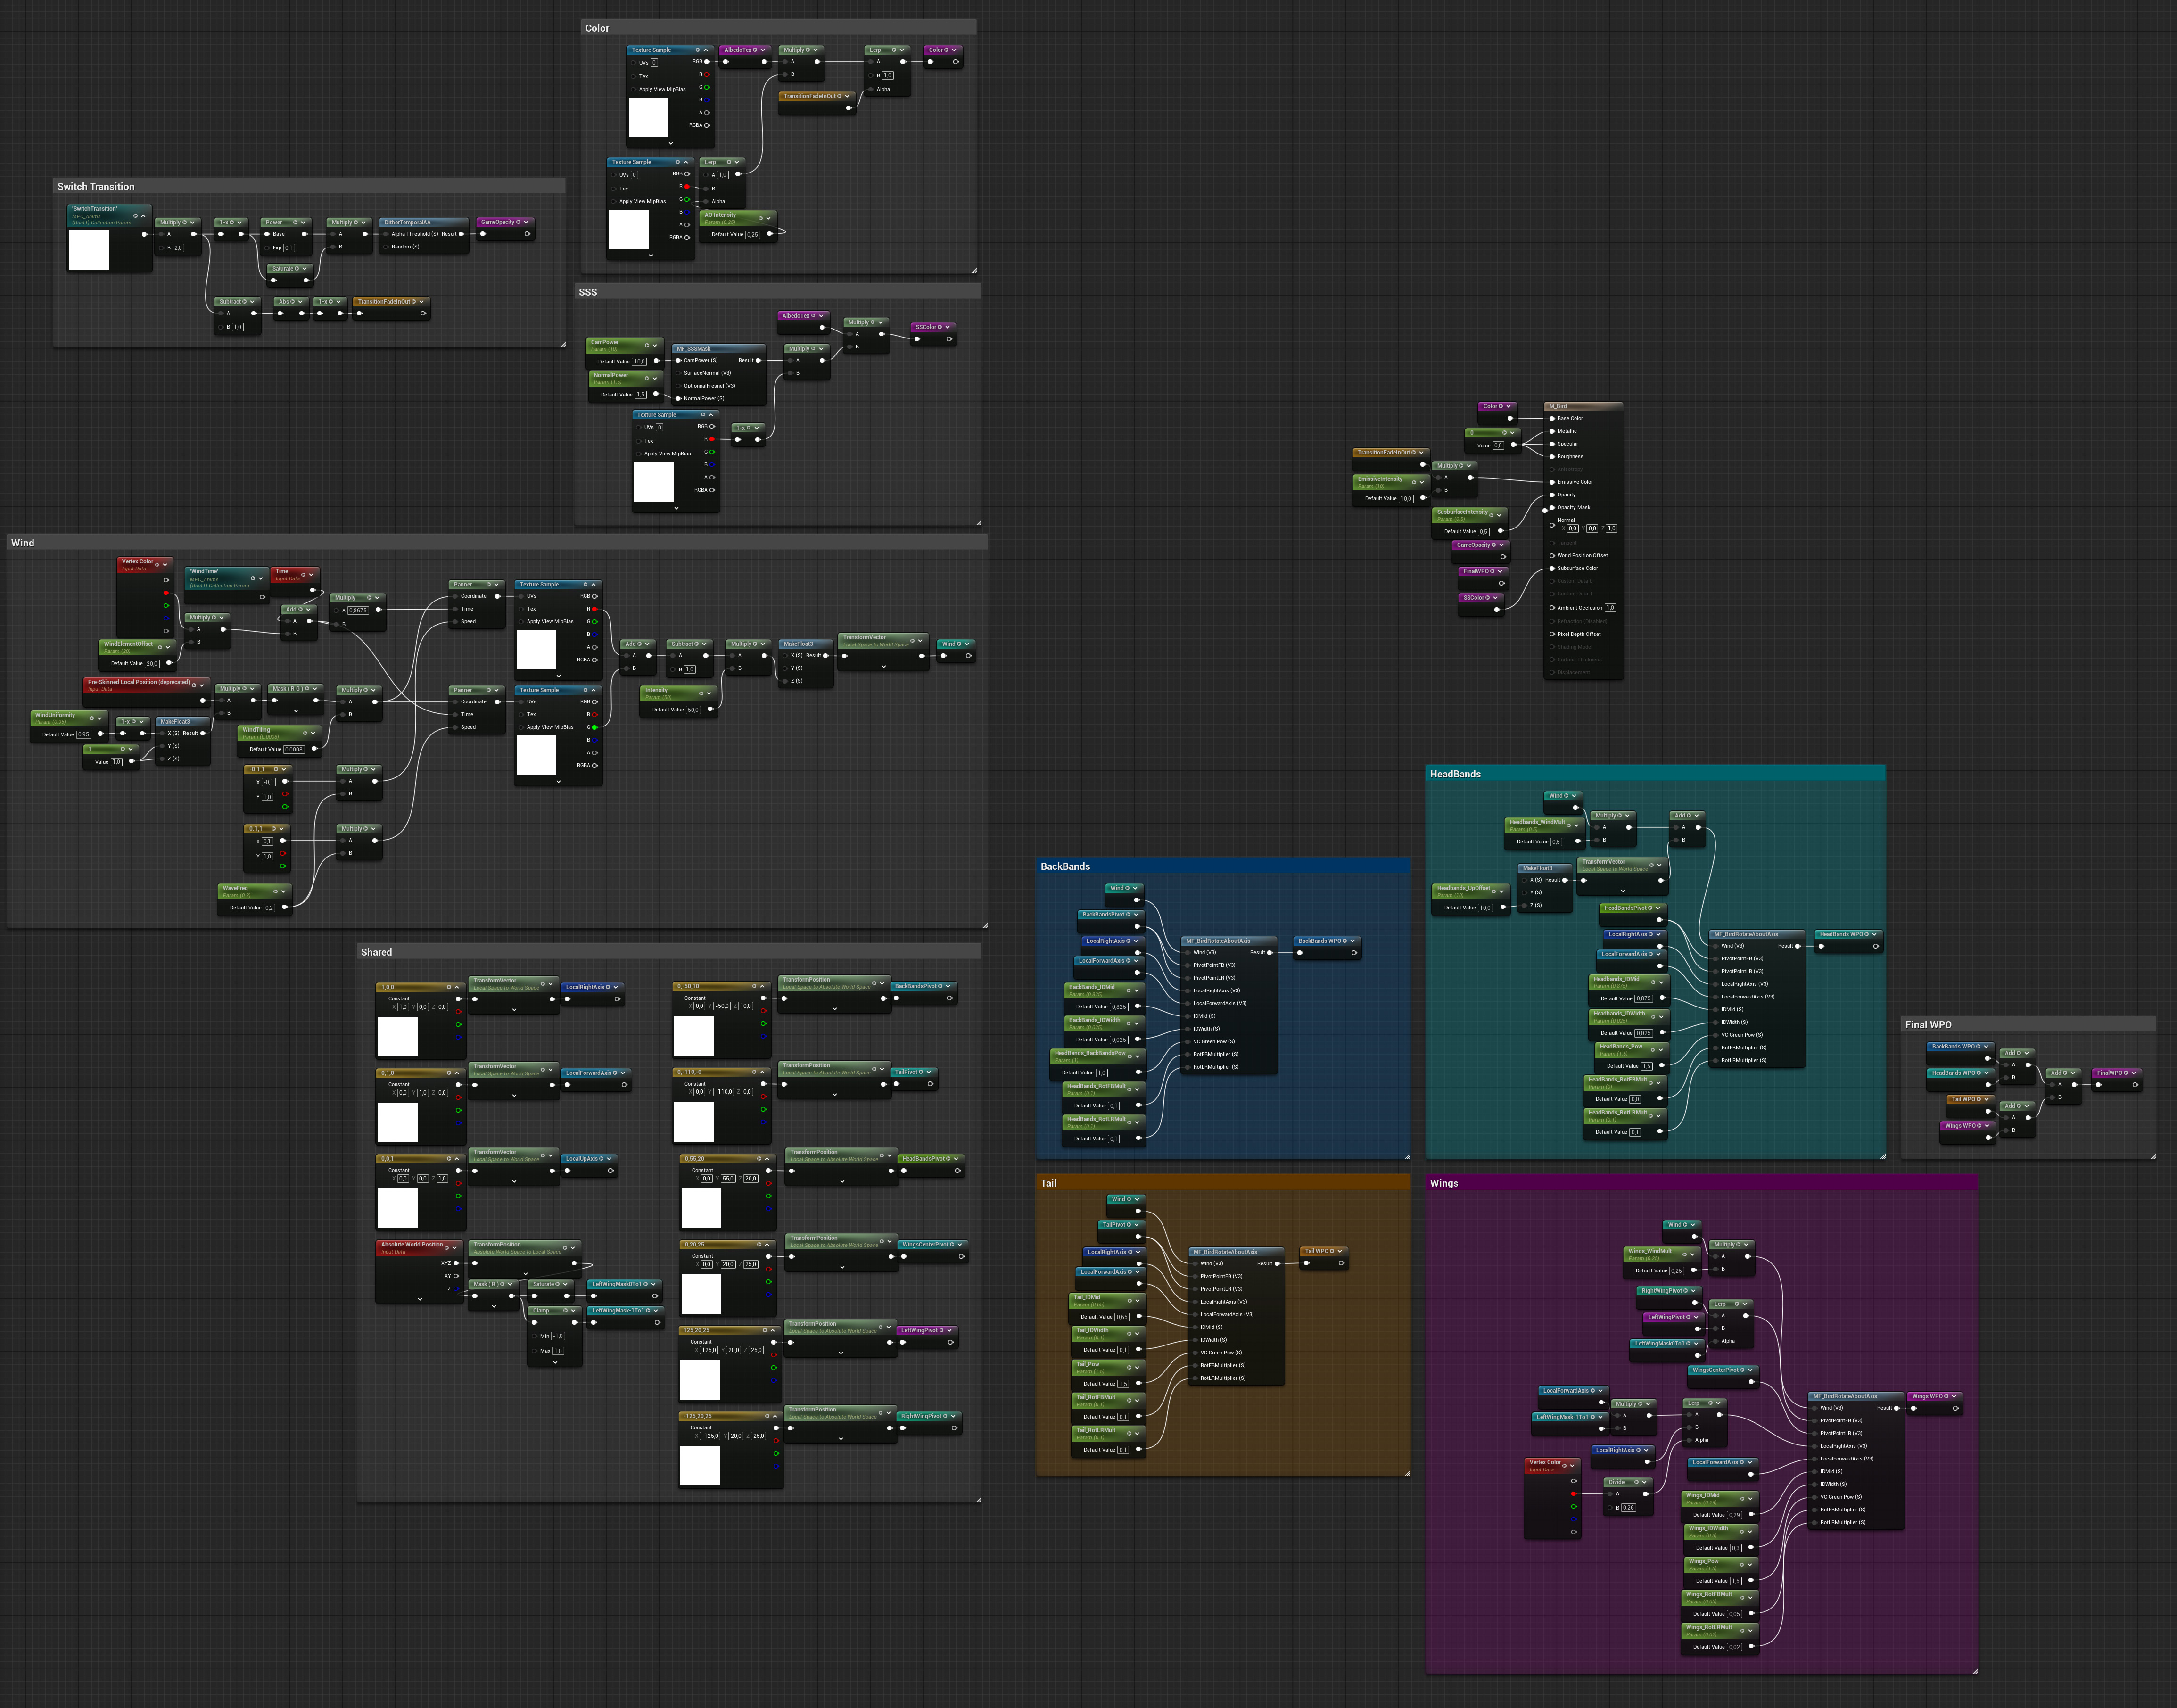Click the Opacity input pin on M_Bird
Viewport: 2177px width, 1708px height.
[x=1552, y=494]
